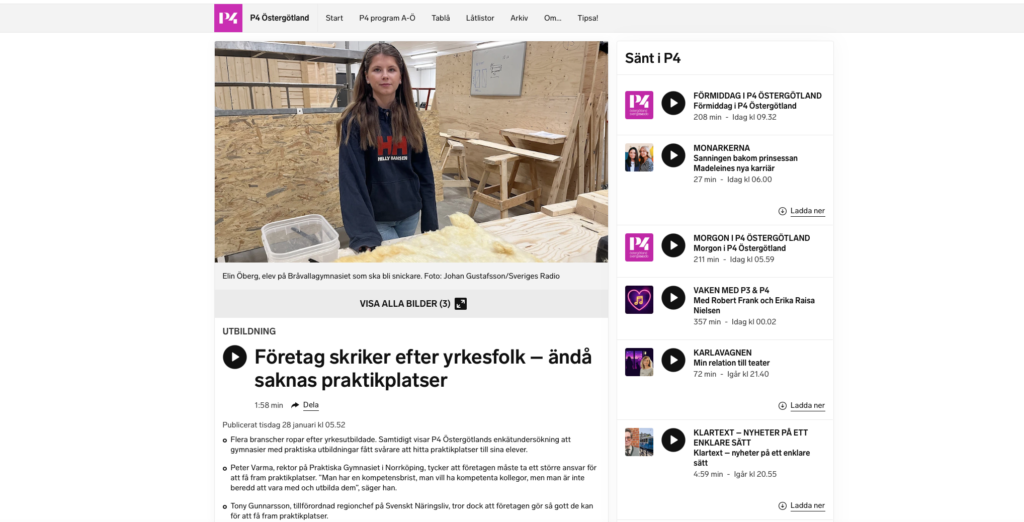
Task: Open the Låtlistor page
Action: (x=480, y=18)
